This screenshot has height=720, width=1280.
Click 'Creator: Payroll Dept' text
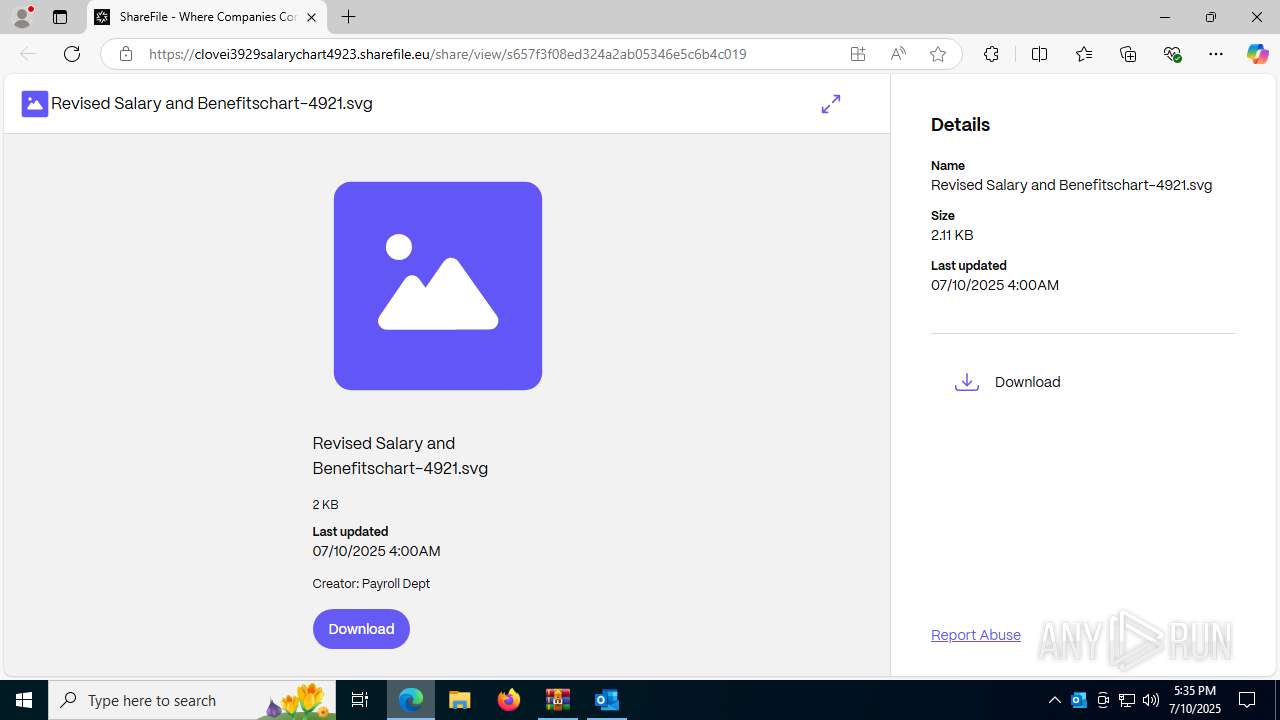tap(371, 584)
